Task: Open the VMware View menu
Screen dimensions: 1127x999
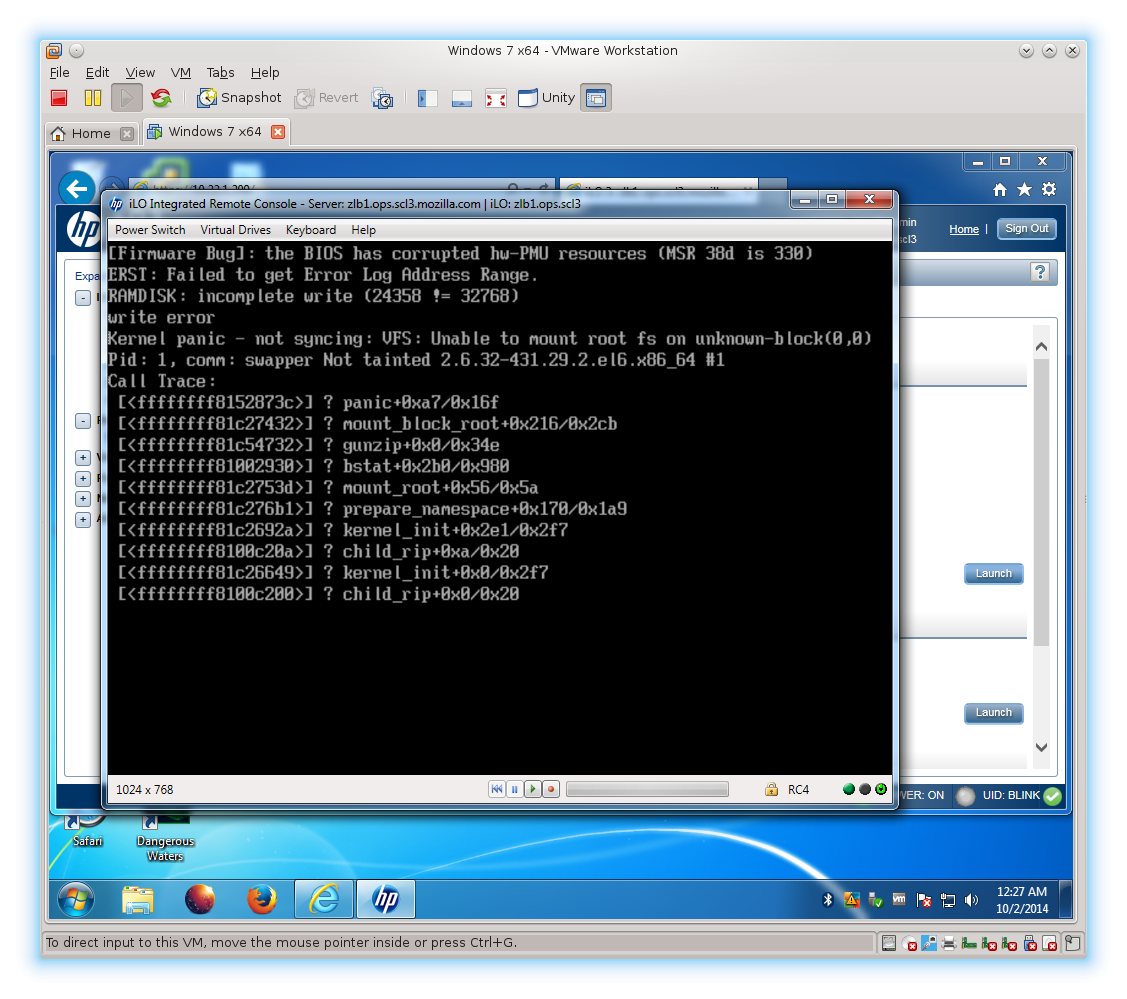Action: click(140, 73)
